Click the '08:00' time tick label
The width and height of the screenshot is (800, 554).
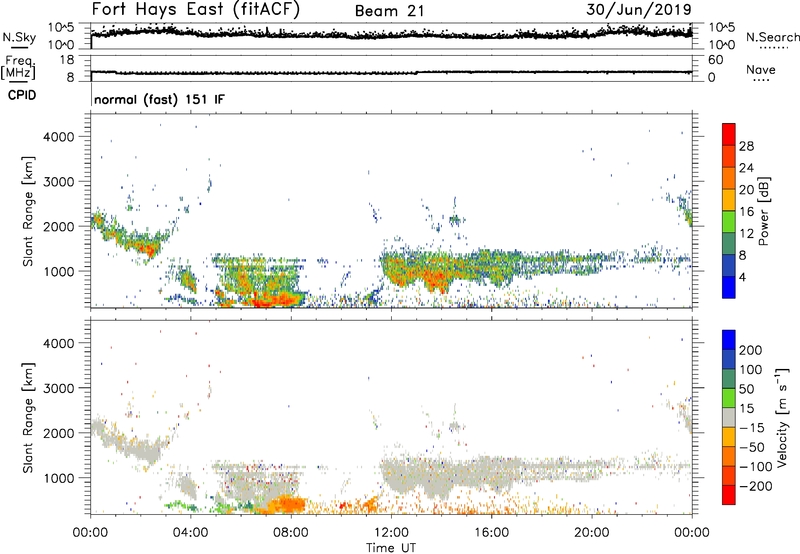[291, 533]
